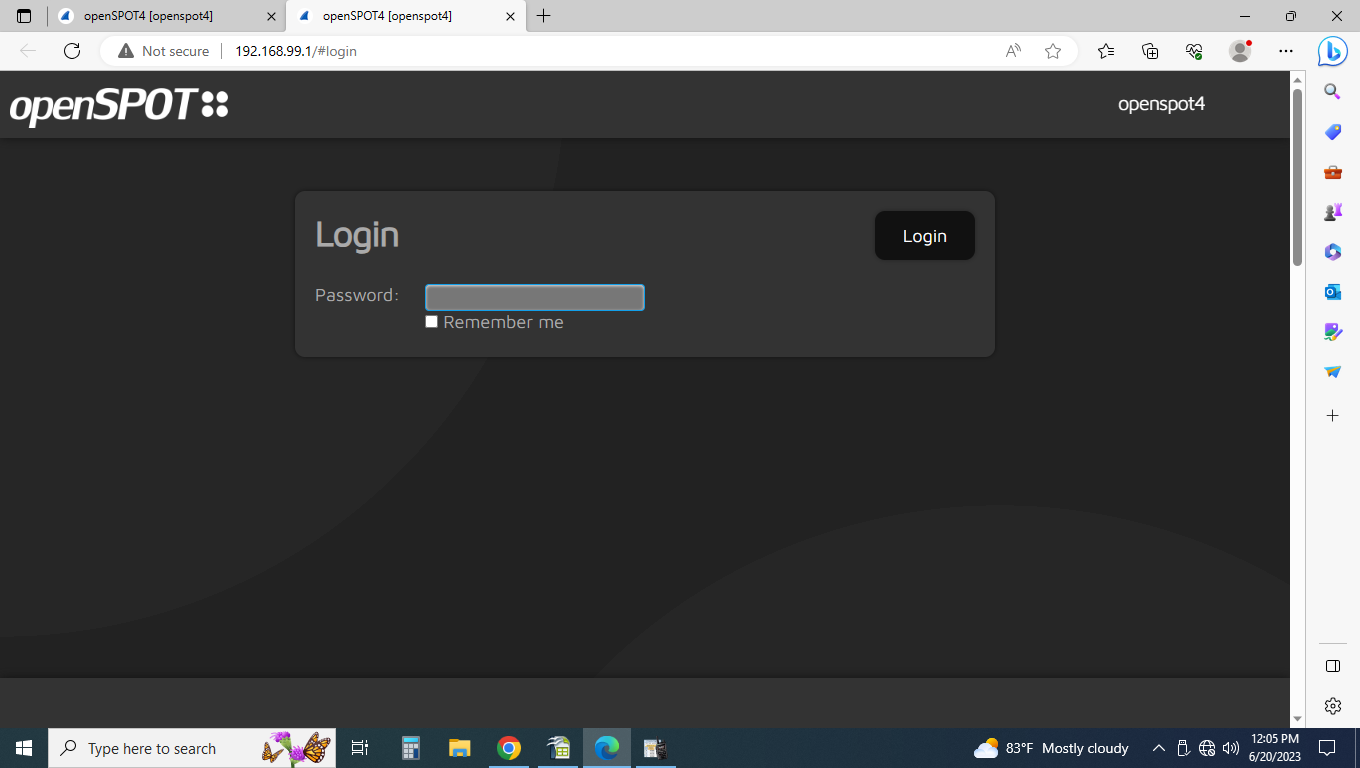This screenshot has width=1360, height=768.
Task: Enable the Remember me option
Action: (431, 321)
